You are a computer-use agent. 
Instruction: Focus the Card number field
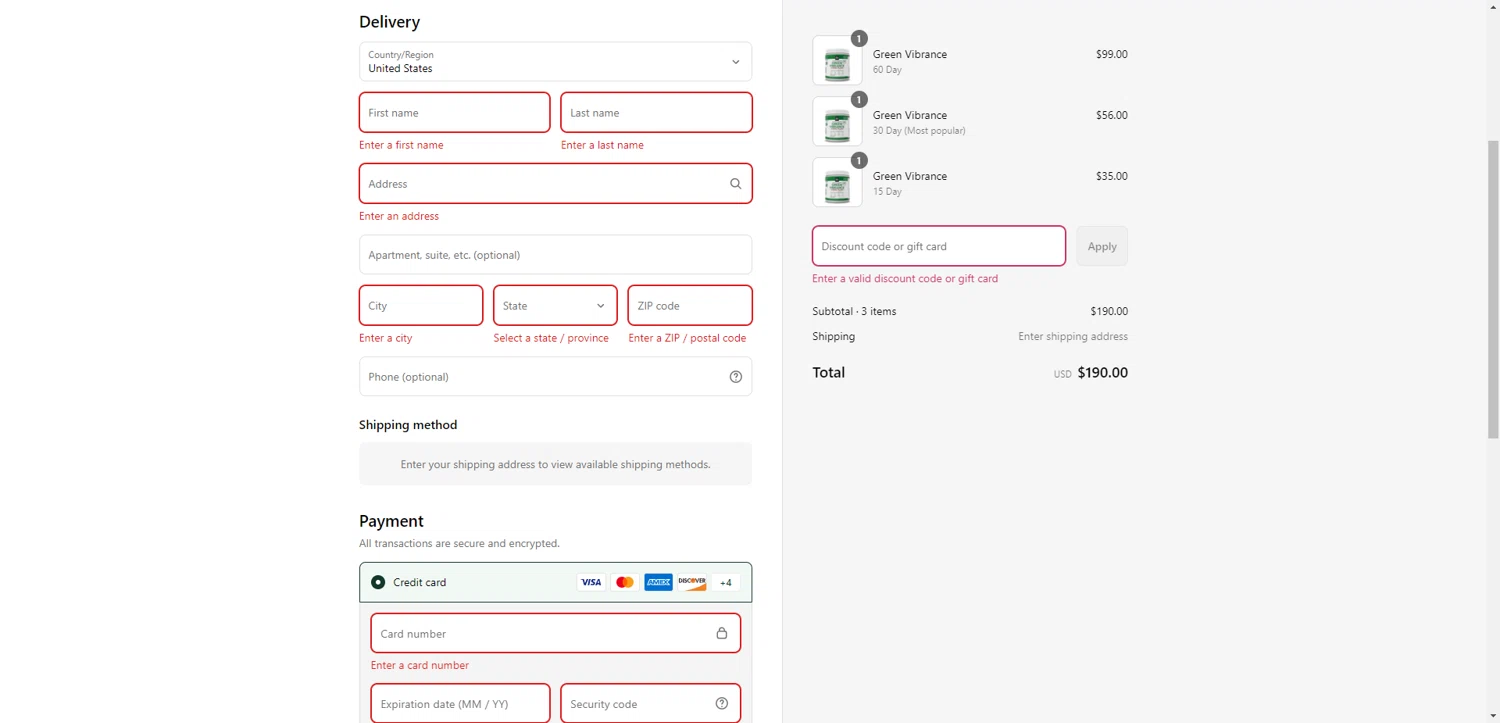[x=556, y=633]
